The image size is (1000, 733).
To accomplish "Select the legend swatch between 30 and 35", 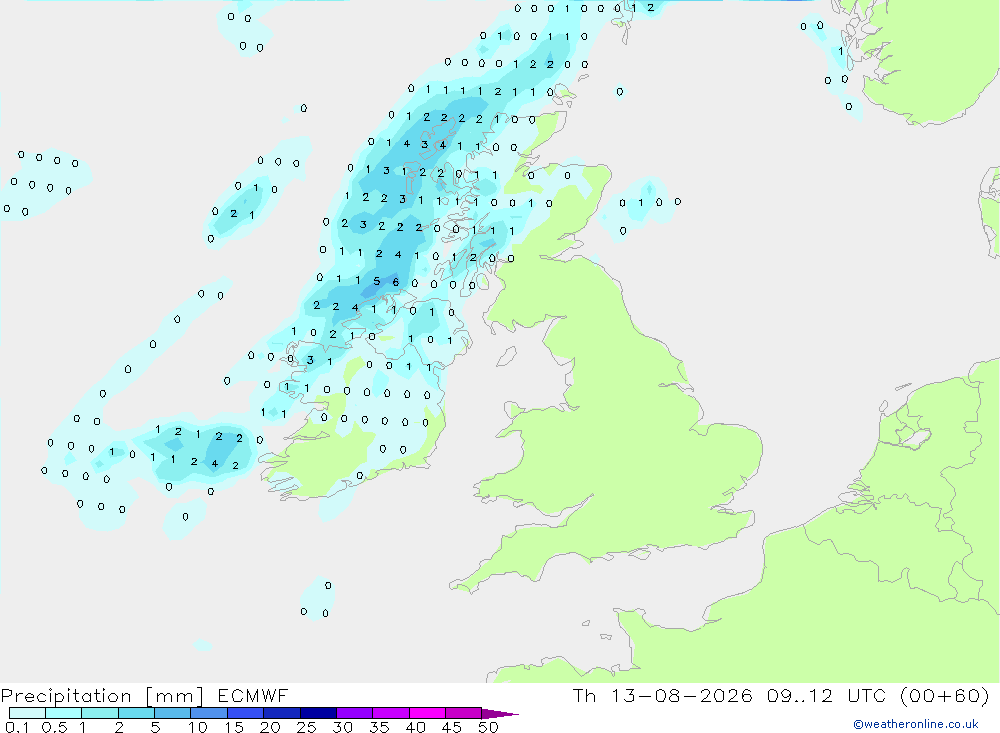I will 355,713.
